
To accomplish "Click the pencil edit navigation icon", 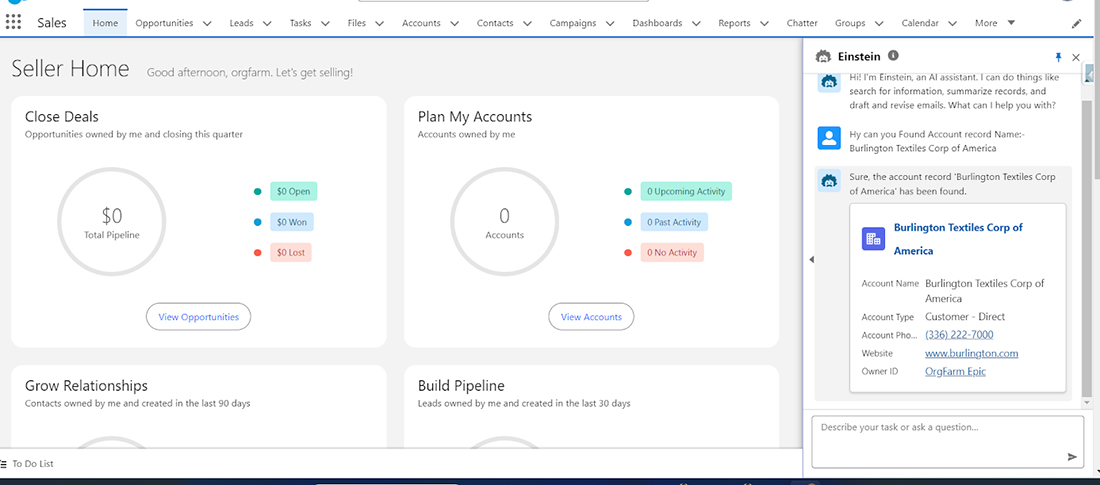I will [1076, 23].
